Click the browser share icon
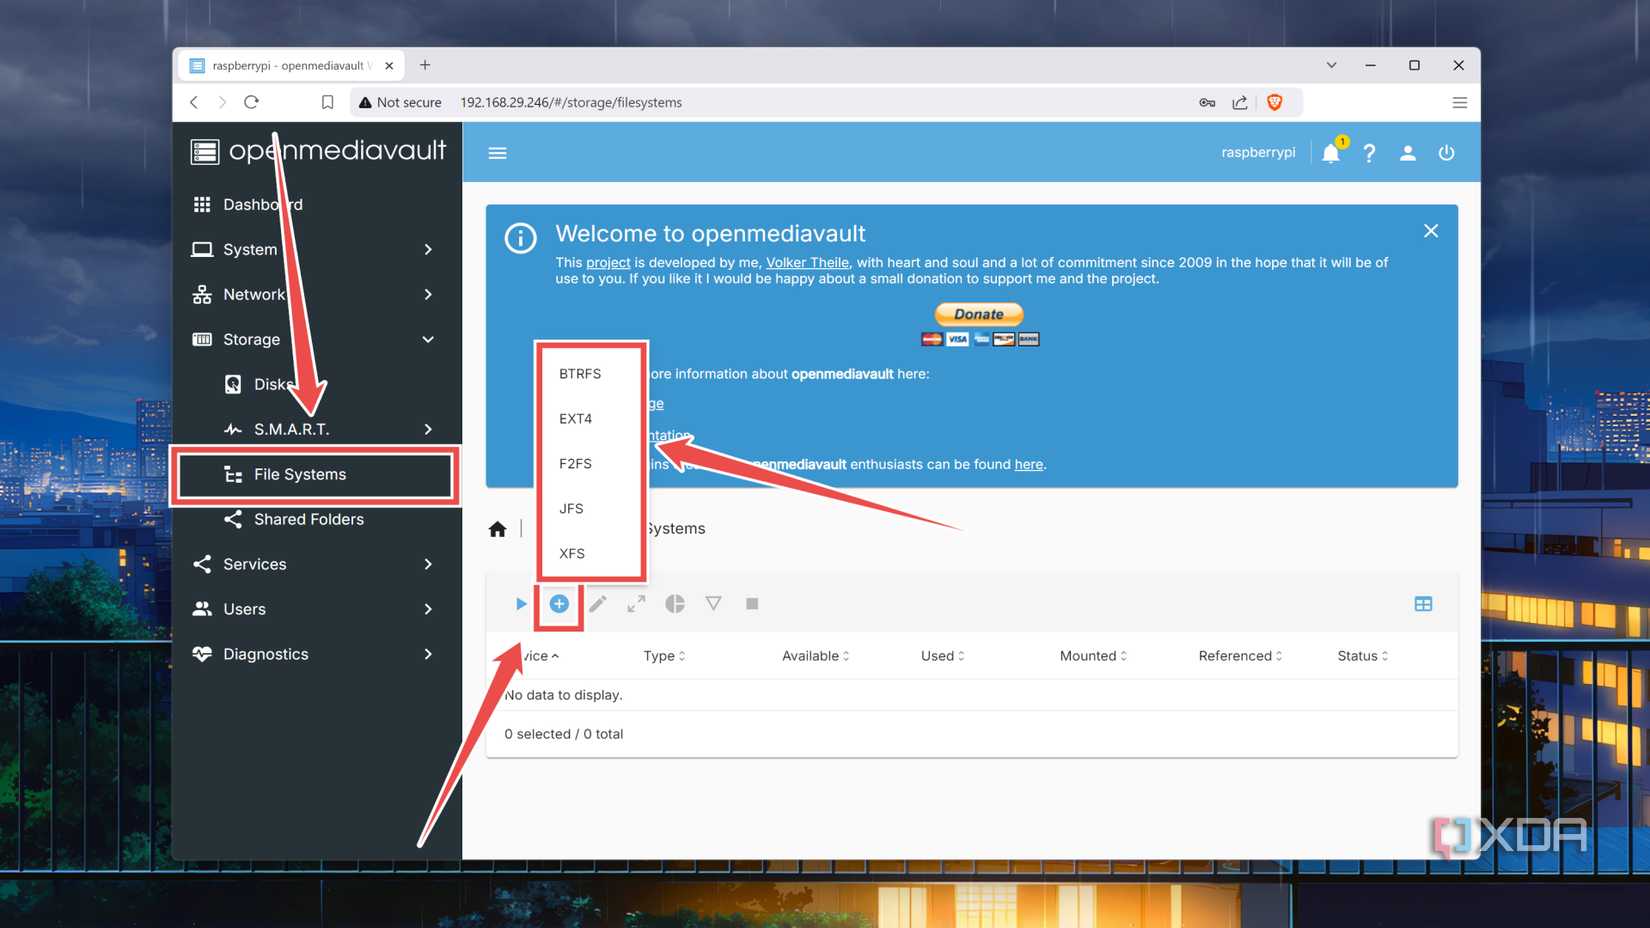Image resolution: width=1650 pixels, height=928 pixels. 1240,102
